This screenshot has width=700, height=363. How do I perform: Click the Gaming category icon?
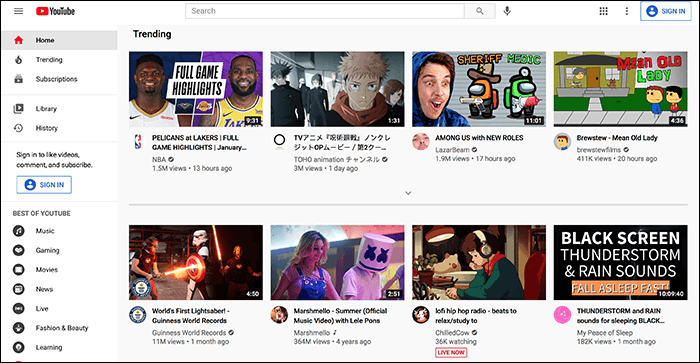18,250
